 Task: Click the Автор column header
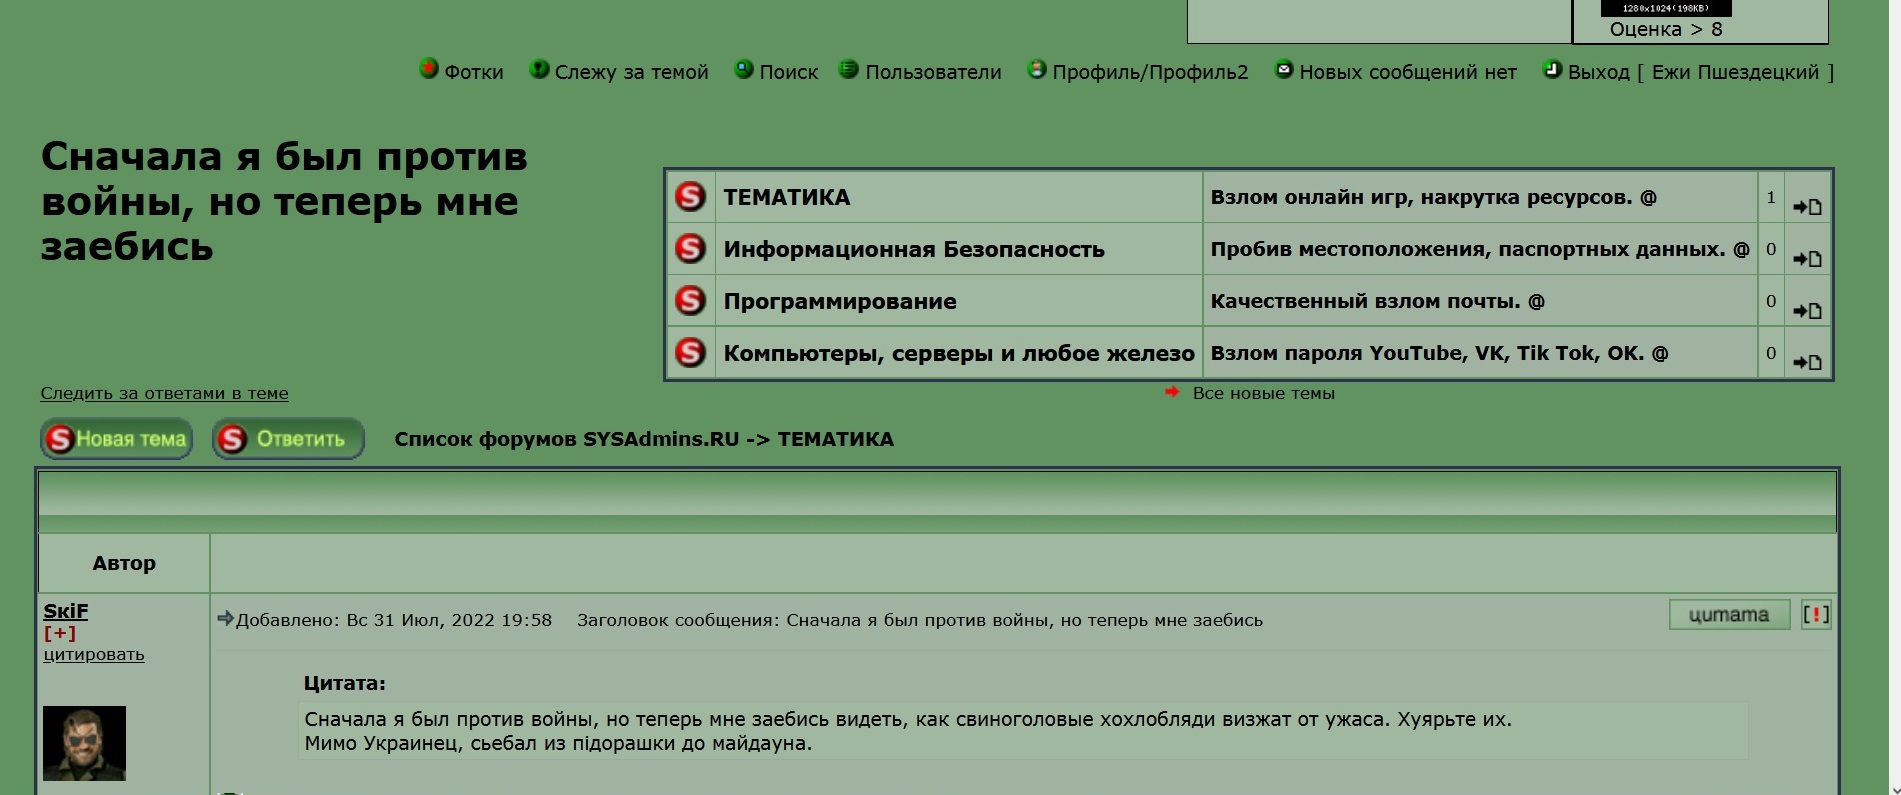click(x=124, y=563)
